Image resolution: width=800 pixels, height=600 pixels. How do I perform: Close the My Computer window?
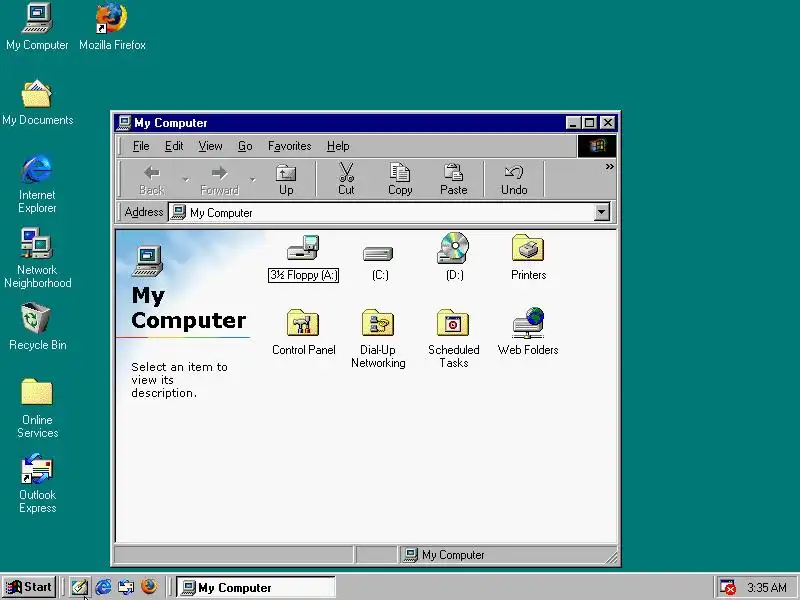608,122
